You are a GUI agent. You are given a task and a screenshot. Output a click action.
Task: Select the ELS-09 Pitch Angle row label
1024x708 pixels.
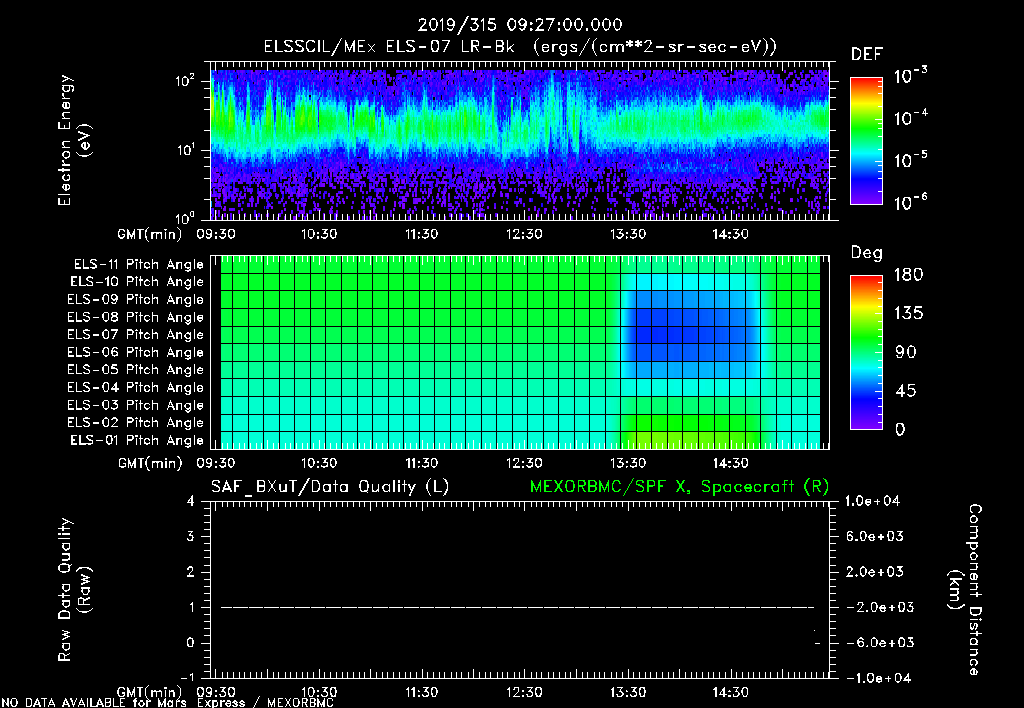coord(136,300)
